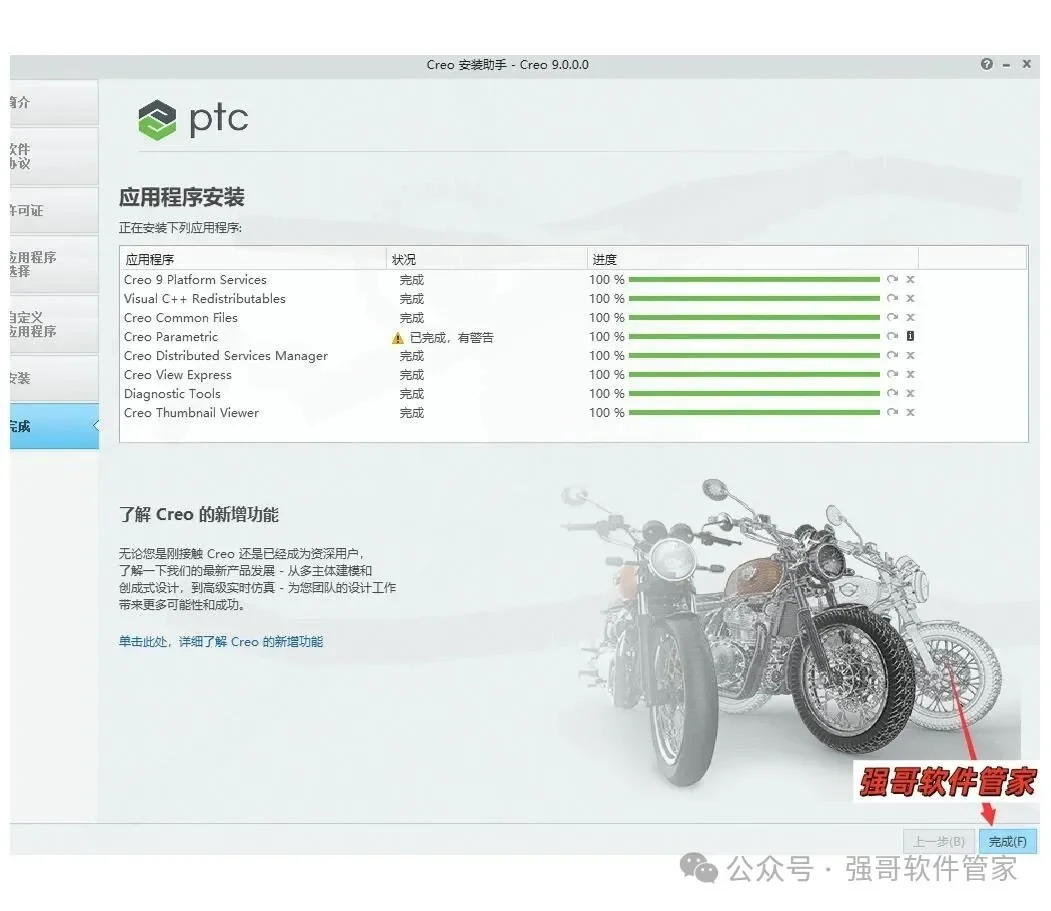Switch to the 安装 install step
This screenshot has width=1051, height=911.
click(x=54, y=378)
